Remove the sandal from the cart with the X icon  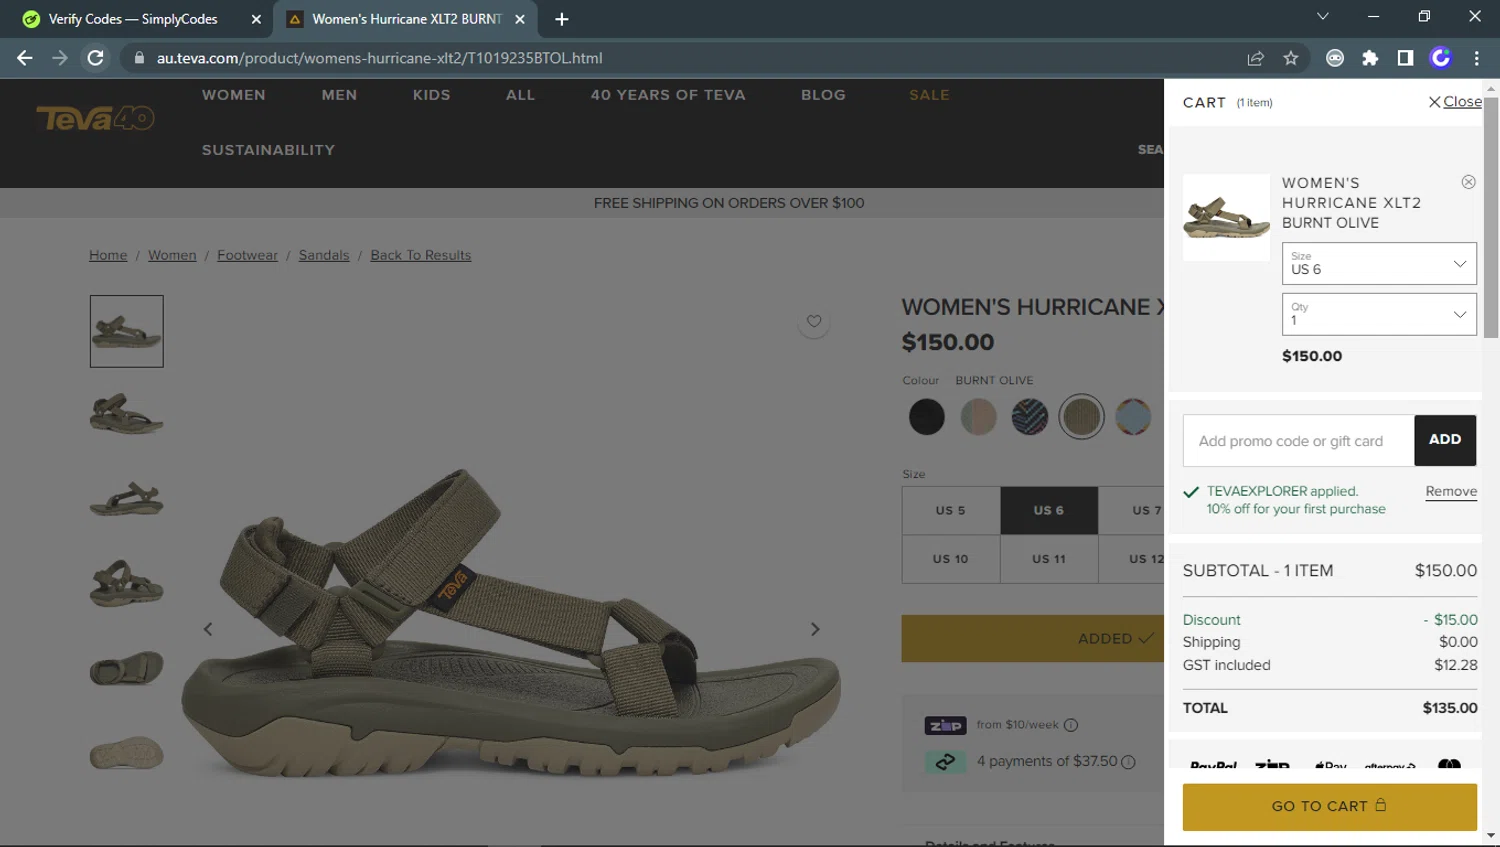pyautogui.click(x=1468, y=182)
